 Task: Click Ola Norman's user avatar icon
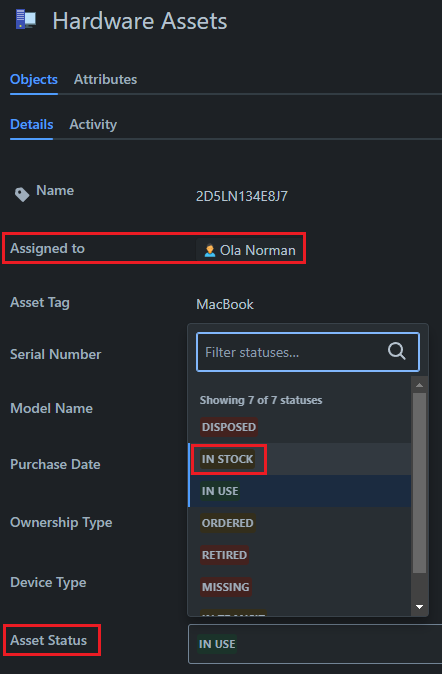pos(210,250)
